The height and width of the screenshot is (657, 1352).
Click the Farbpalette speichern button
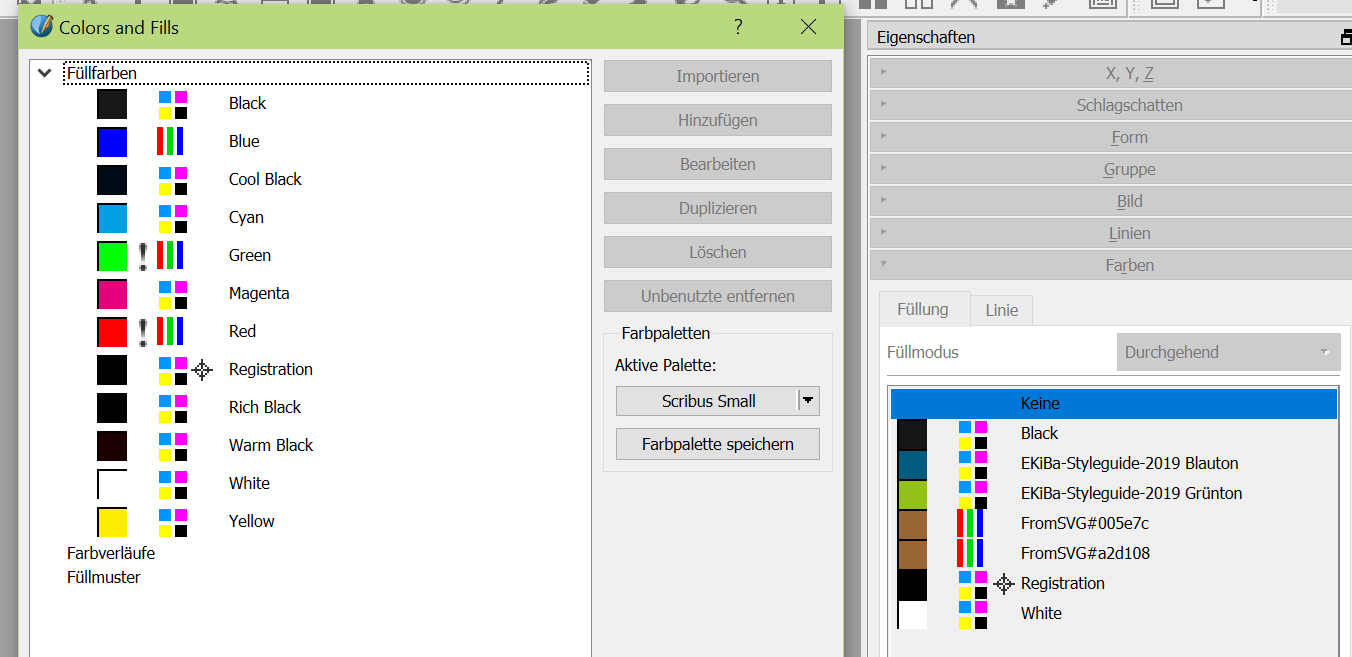717,444
